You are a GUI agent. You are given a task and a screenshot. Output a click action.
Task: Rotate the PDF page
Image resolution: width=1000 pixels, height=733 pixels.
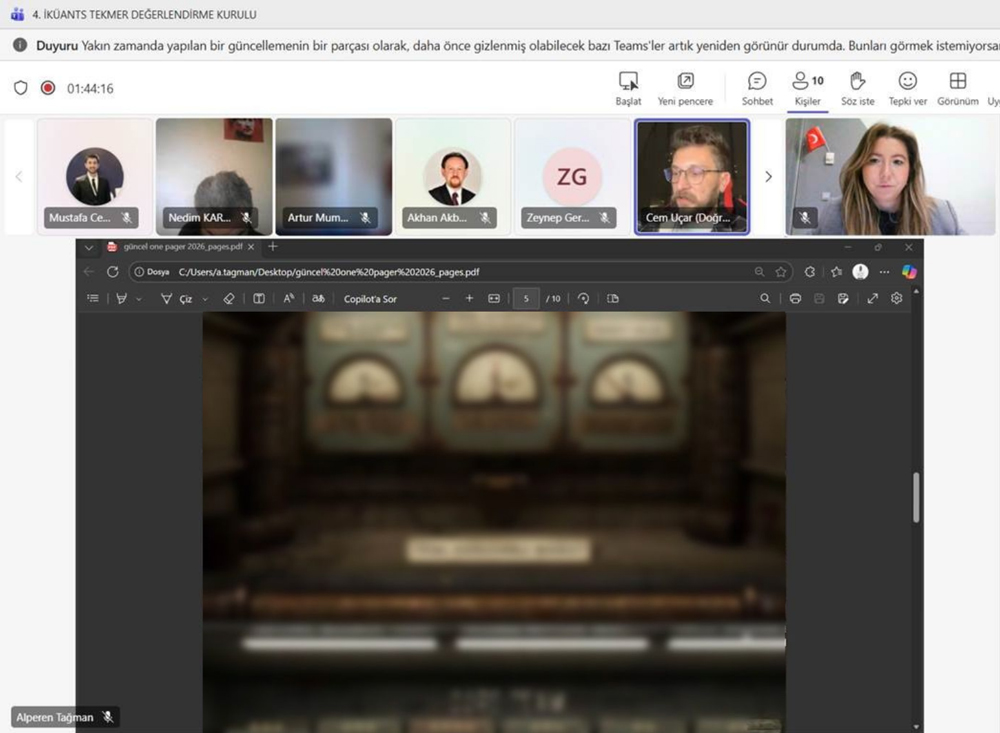[x=584, y=298]
